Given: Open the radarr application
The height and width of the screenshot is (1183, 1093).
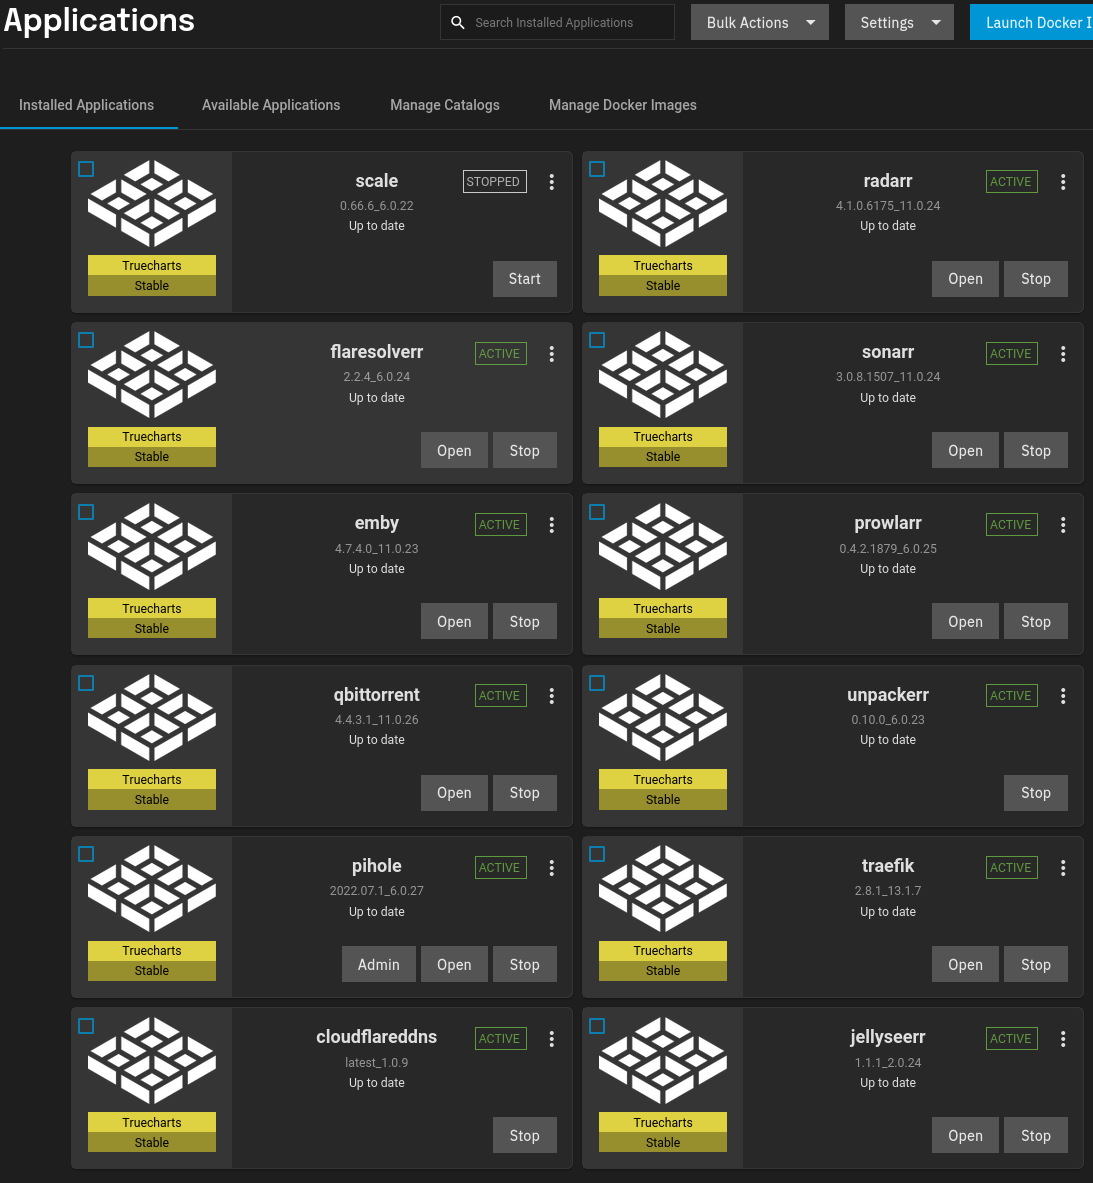Looking at the screenshot, I should [x=966, y=279].
